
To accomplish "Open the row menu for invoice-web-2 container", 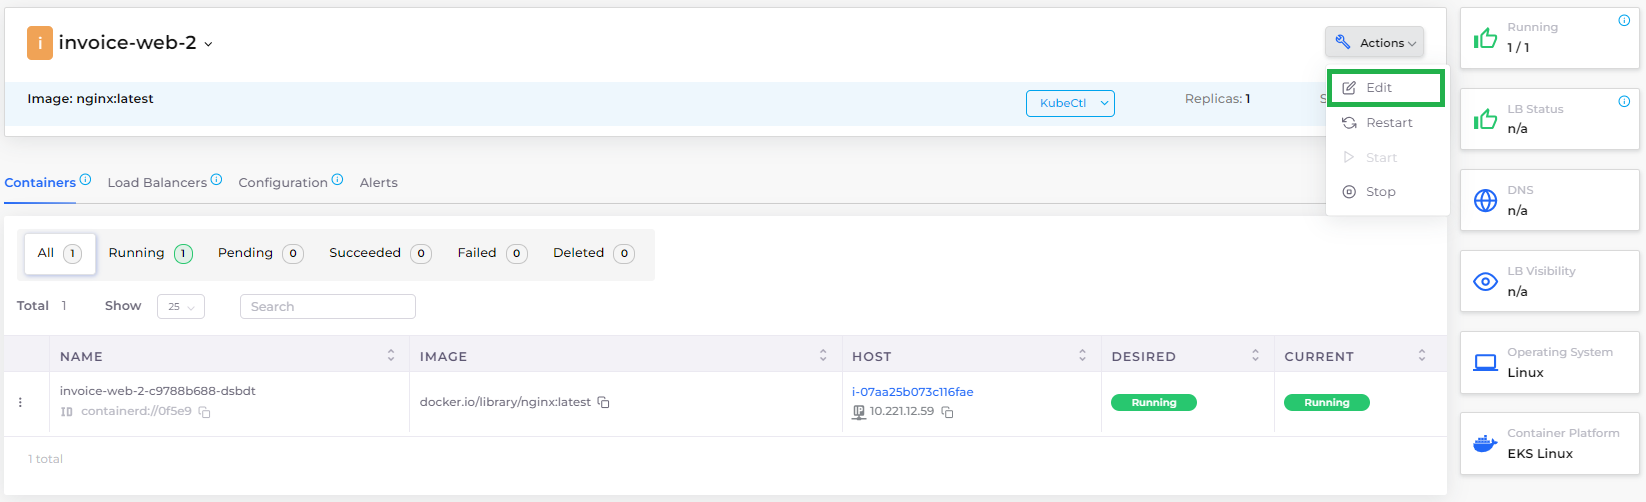I will (x=20, y=402).
